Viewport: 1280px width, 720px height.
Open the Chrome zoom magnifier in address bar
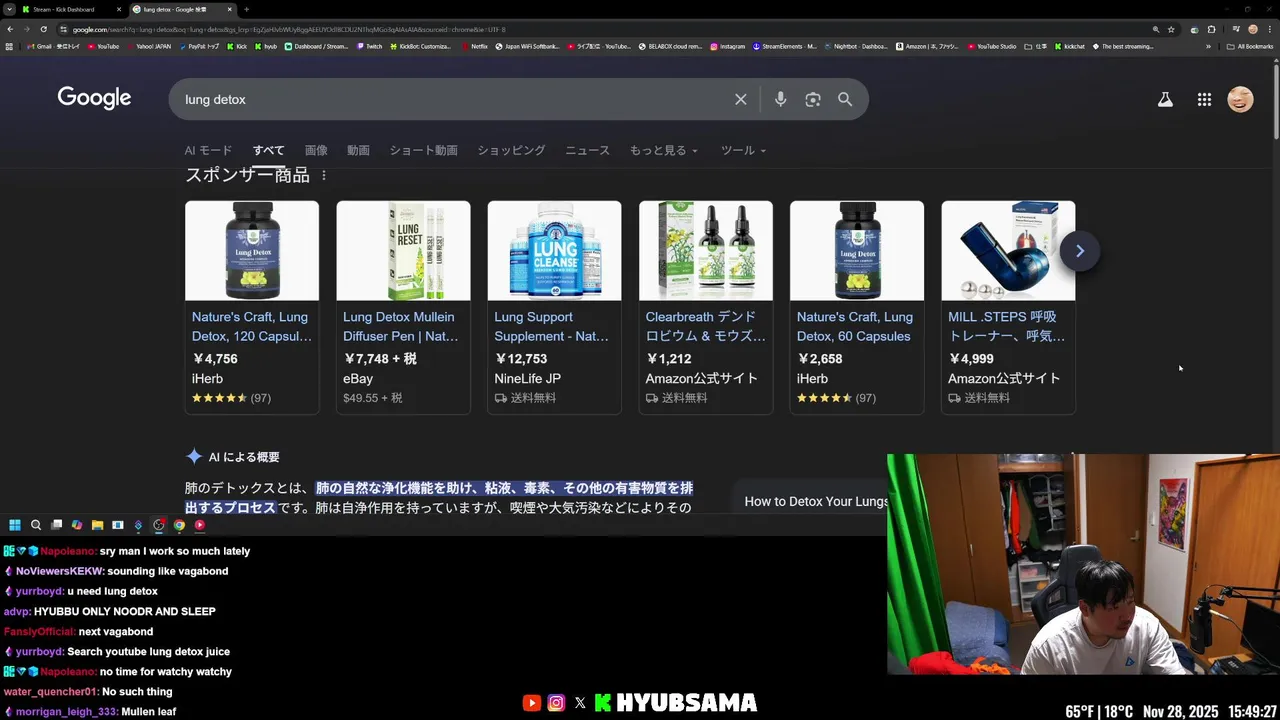(1156, 29)
